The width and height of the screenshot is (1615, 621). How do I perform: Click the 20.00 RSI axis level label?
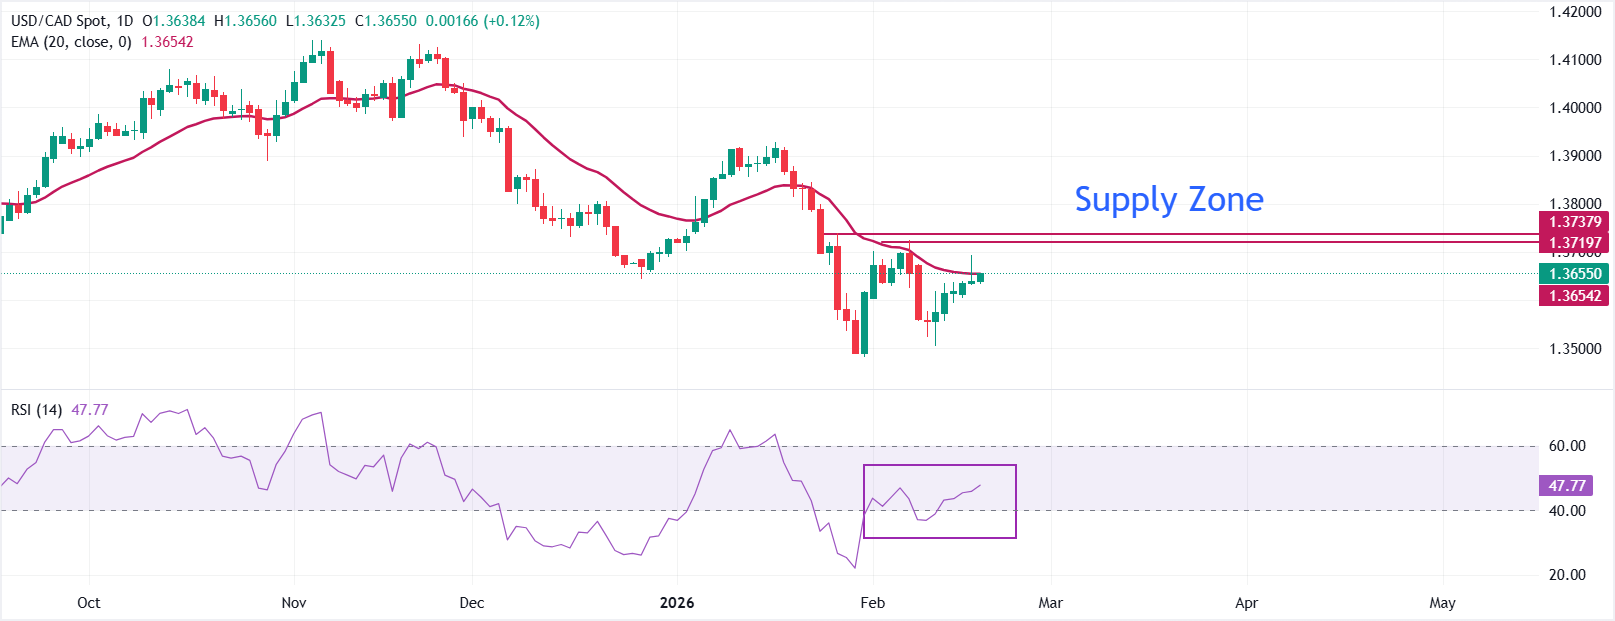pos(1567,575)
